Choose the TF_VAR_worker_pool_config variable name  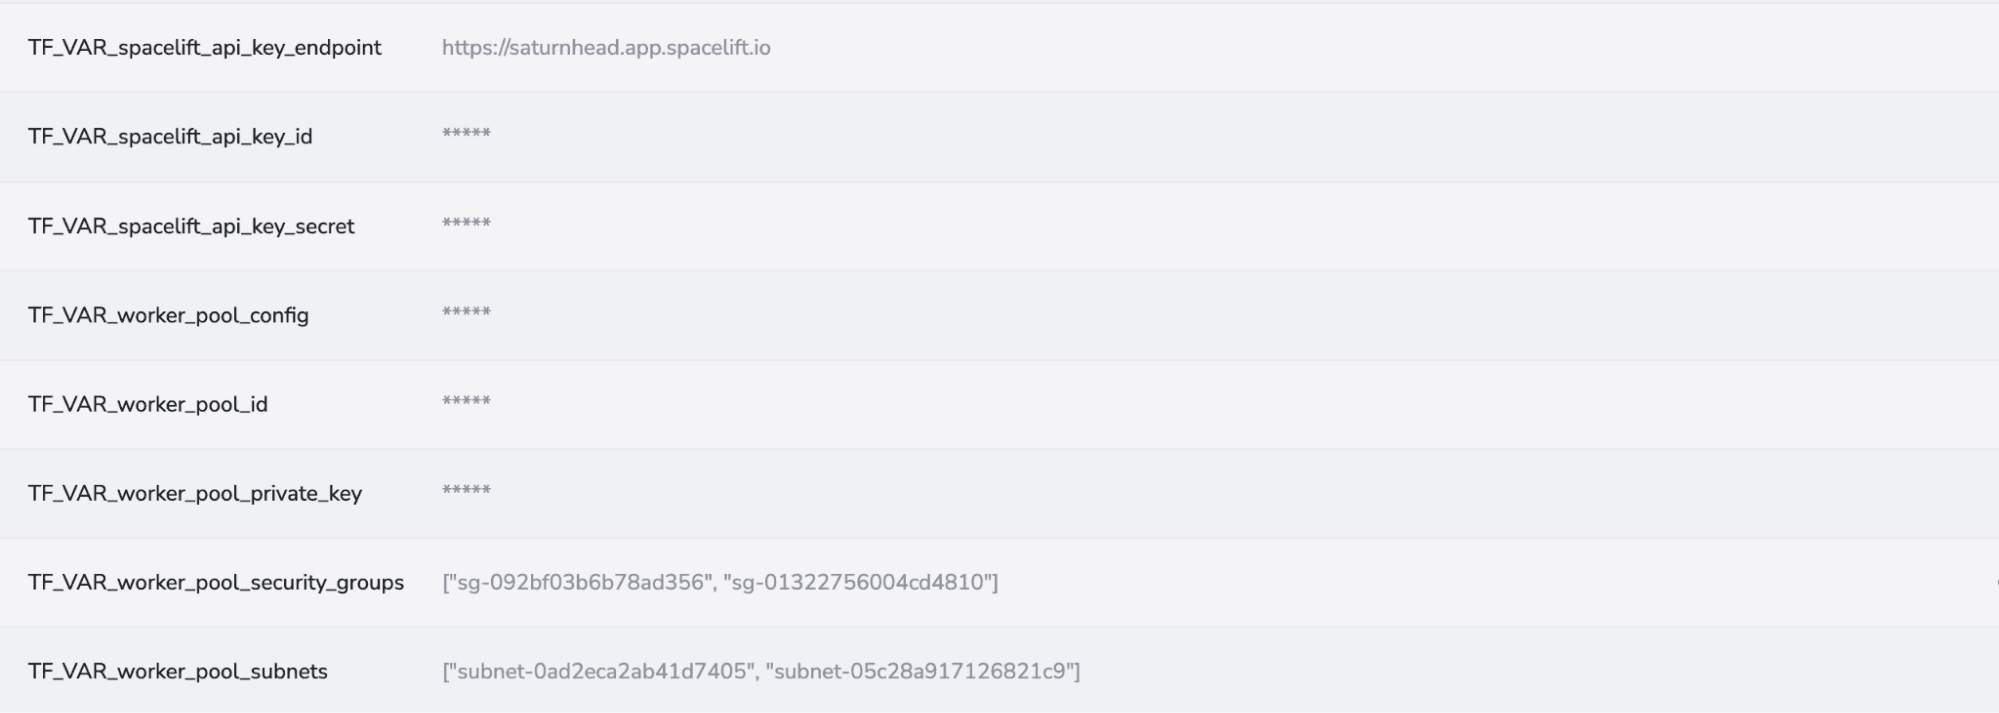pyautogui.click(x=168, y=315)
